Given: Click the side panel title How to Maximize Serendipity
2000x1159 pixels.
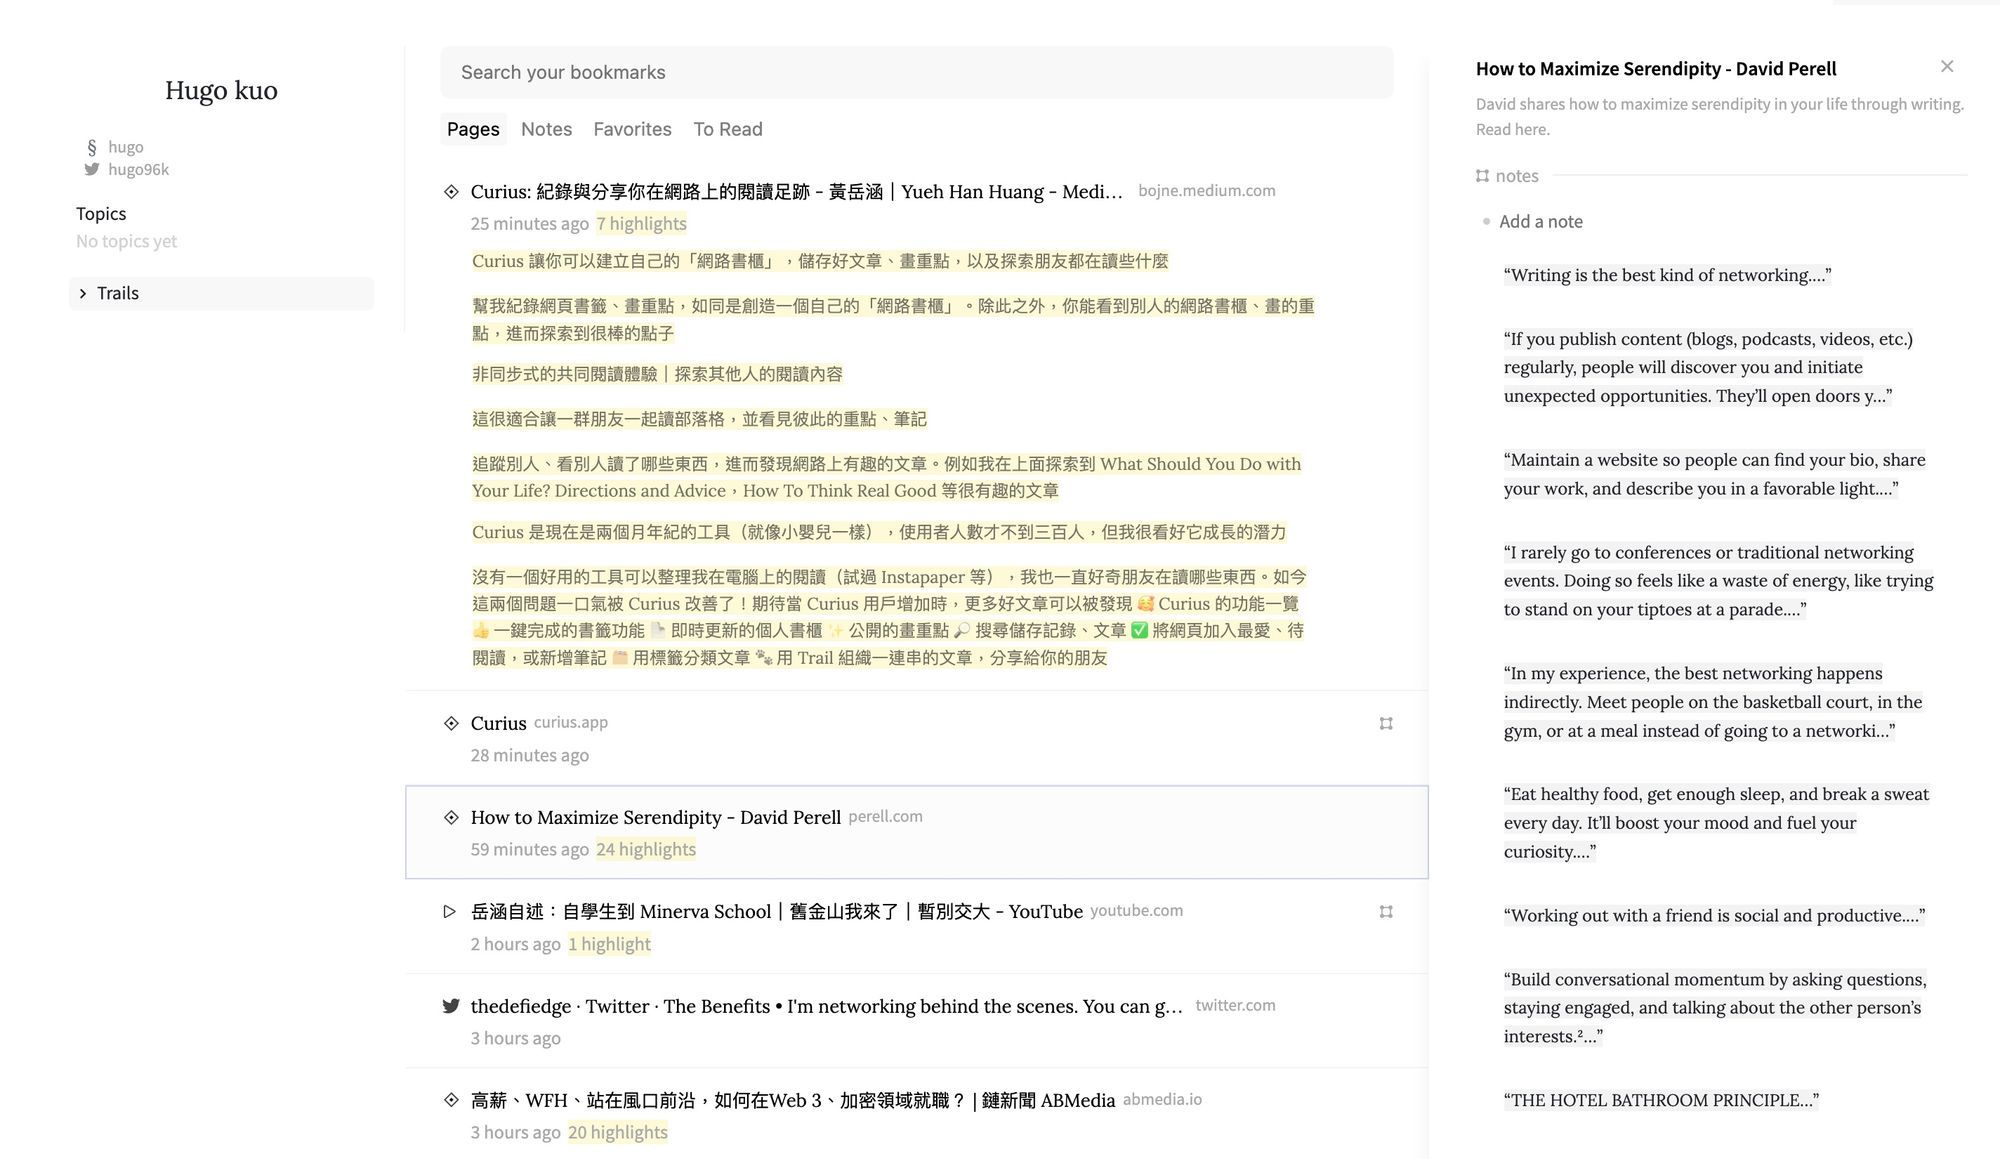Looking at the screenshot, I should coord(1656,69).
